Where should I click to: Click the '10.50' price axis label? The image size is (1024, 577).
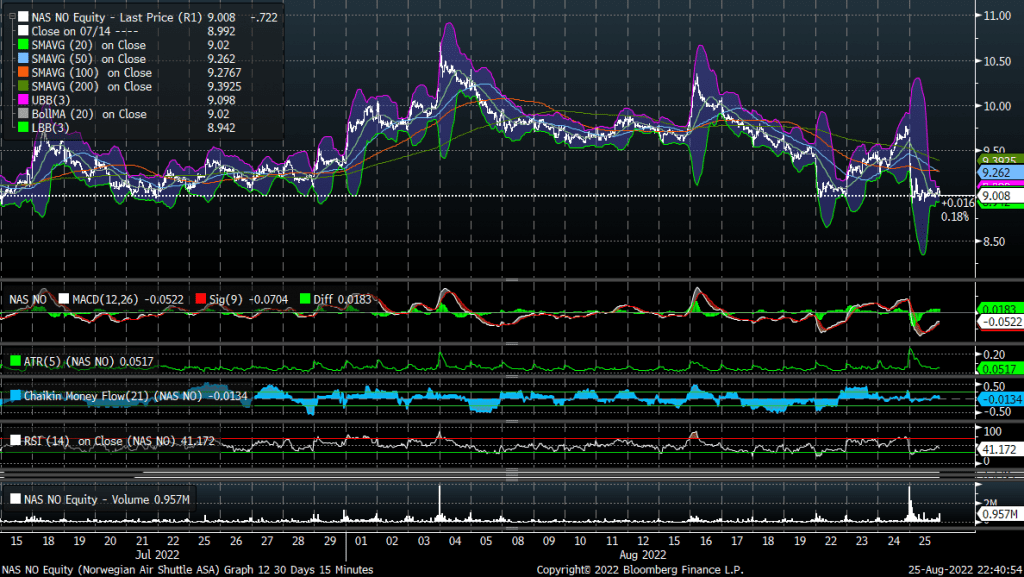pyautogui.click(x=998, y=61)
